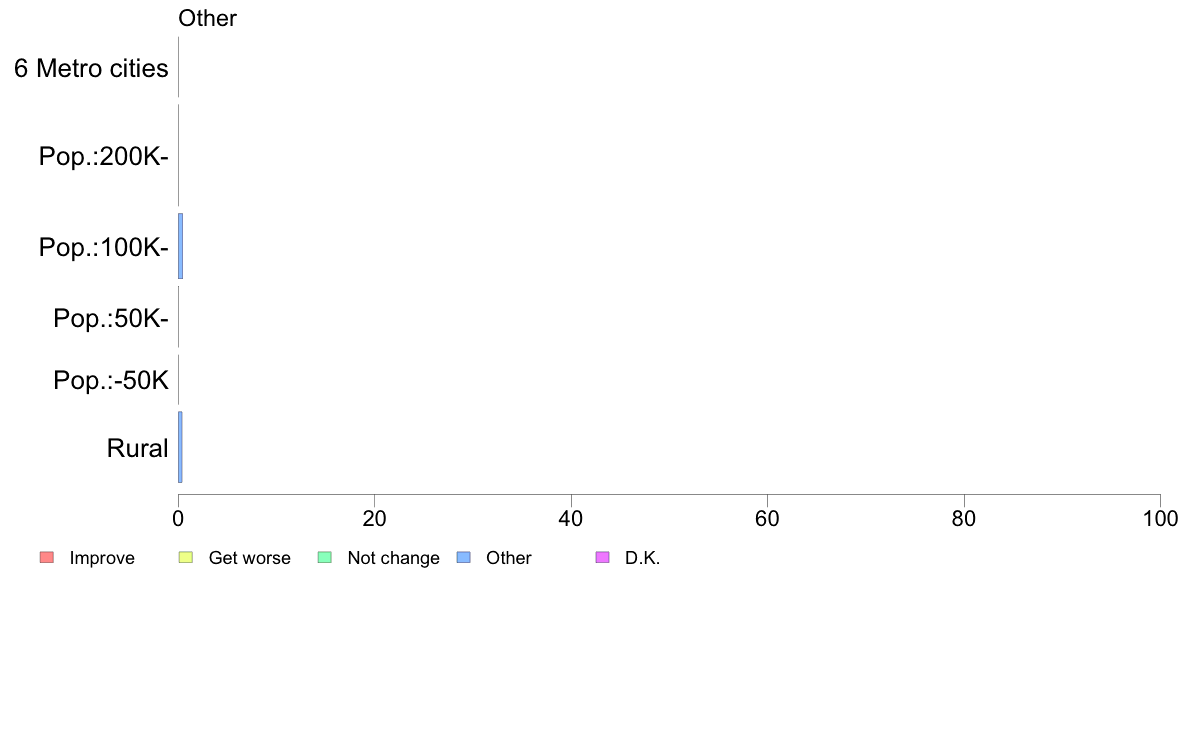Select the D.K. legend label
This screenshot has width=1188, height=736.
(x=642, y=558)
